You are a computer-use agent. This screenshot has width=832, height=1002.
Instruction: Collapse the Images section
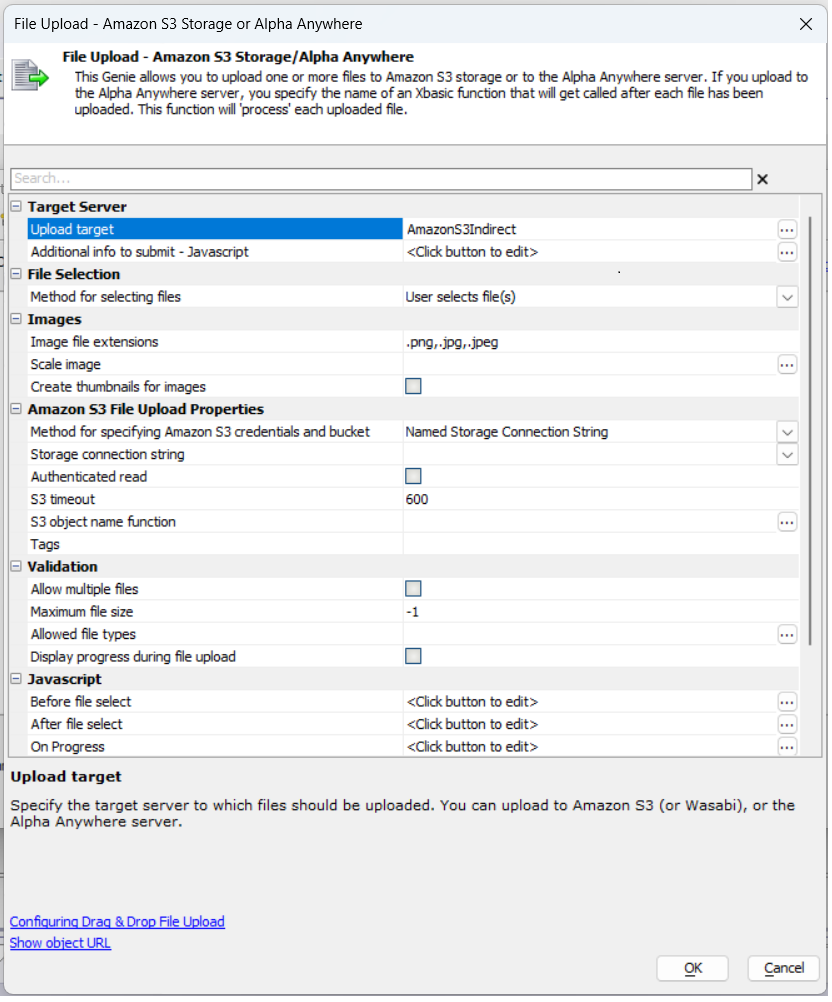[x=17, y=321]
